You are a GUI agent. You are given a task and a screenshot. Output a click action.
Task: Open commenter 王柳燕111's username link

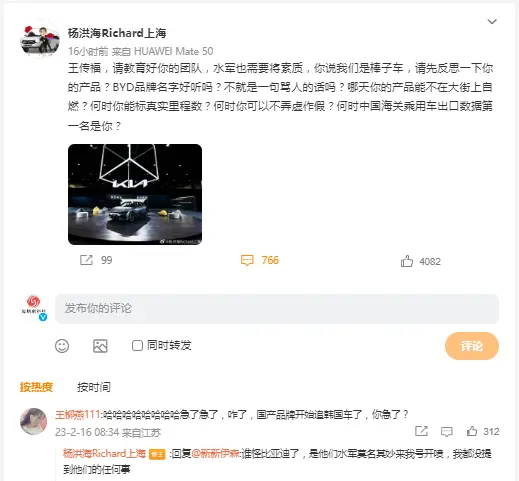(x=78, y=415)
